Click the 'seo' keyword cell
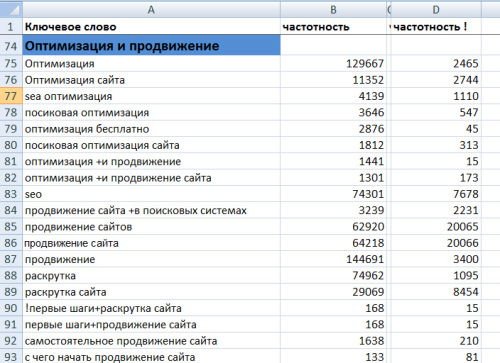The image size is (500, 363). click(151, 194)
